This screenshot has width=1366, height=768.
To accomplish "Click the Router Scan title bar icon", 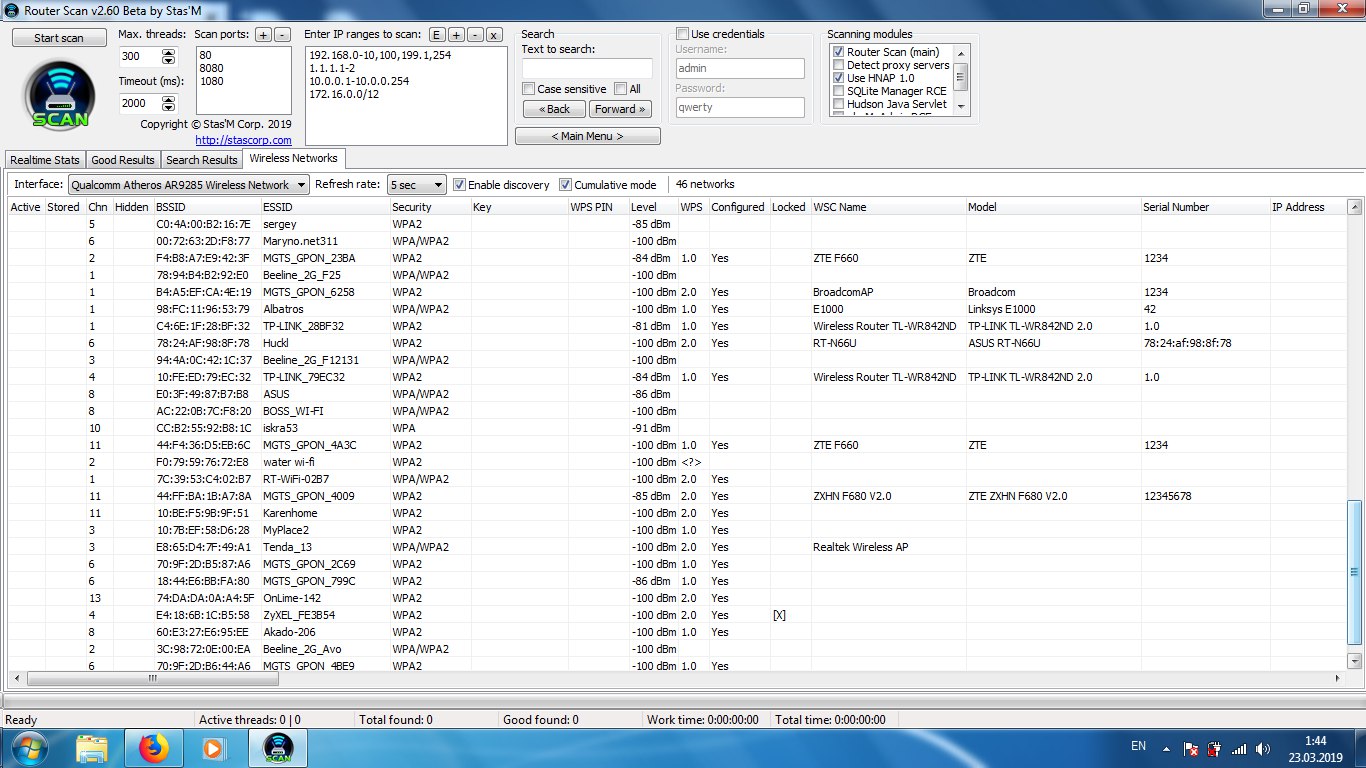I will point(12,9).
